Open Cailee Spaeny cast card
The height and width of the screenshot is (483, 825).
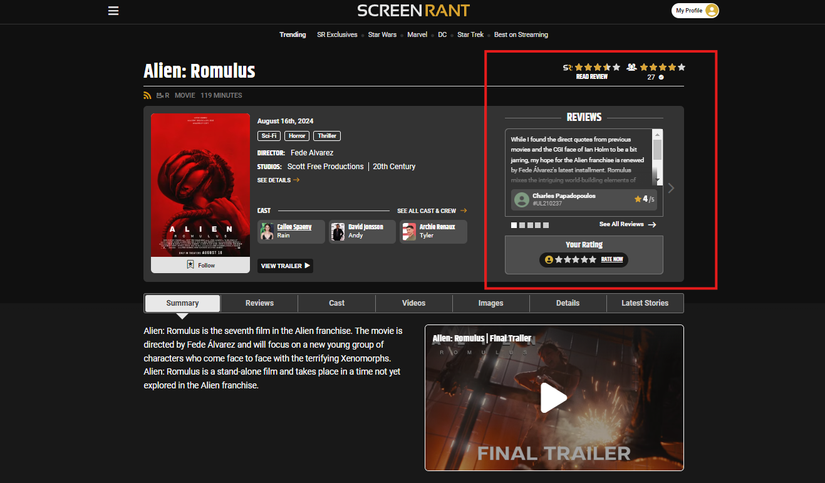(291, 232)
